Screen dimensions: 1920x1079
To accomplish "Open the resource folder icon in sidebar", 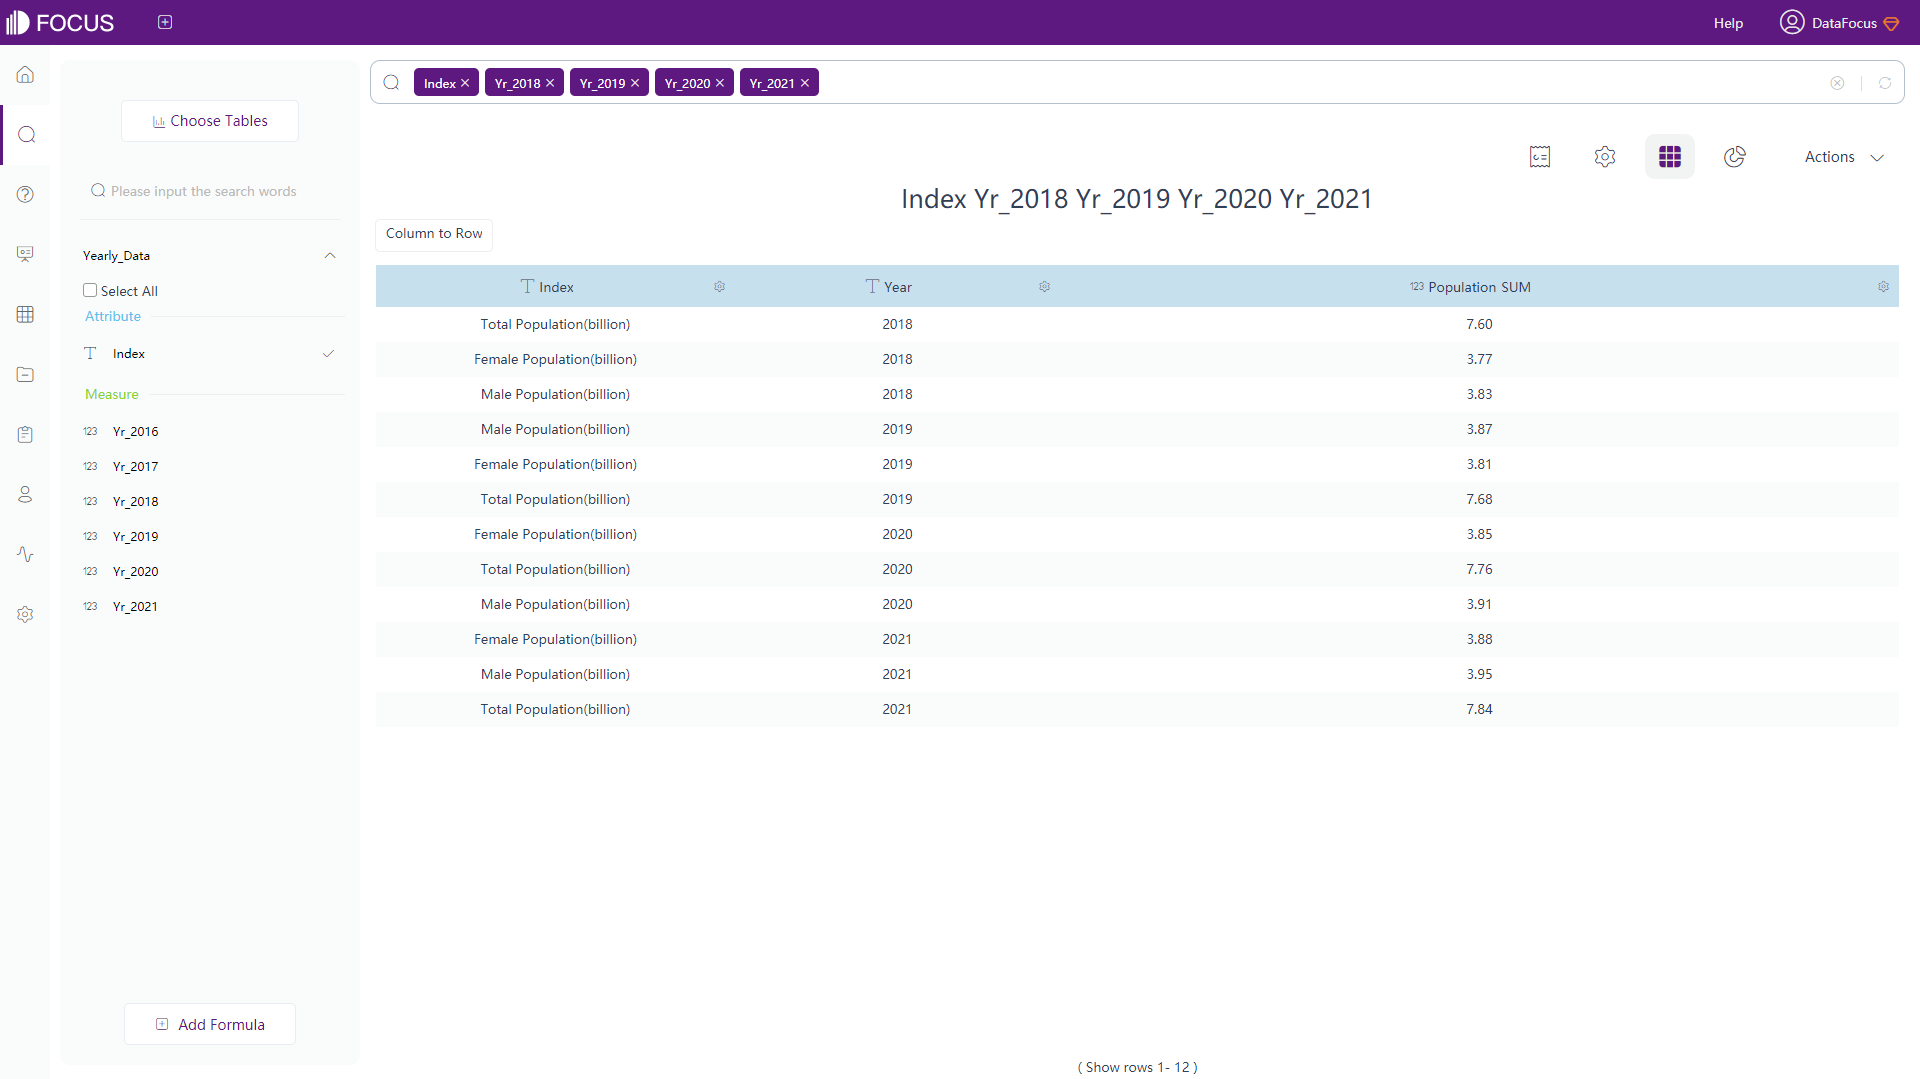I will (25, 374).
